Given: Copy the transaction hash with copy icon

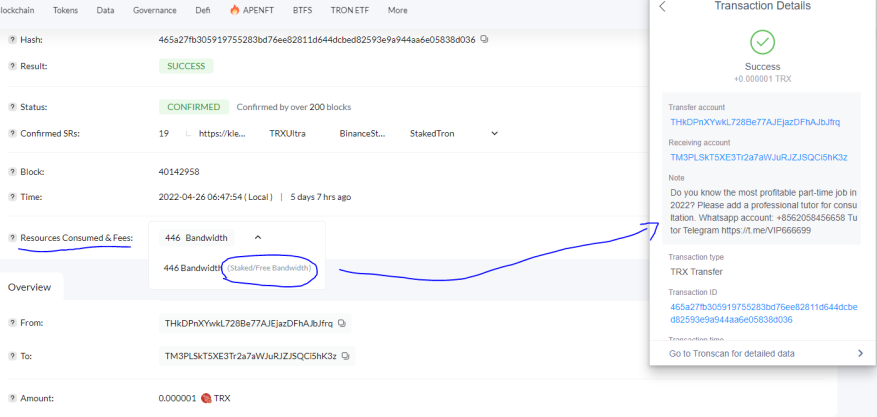Looking at the screenshot, I should 484,40.
